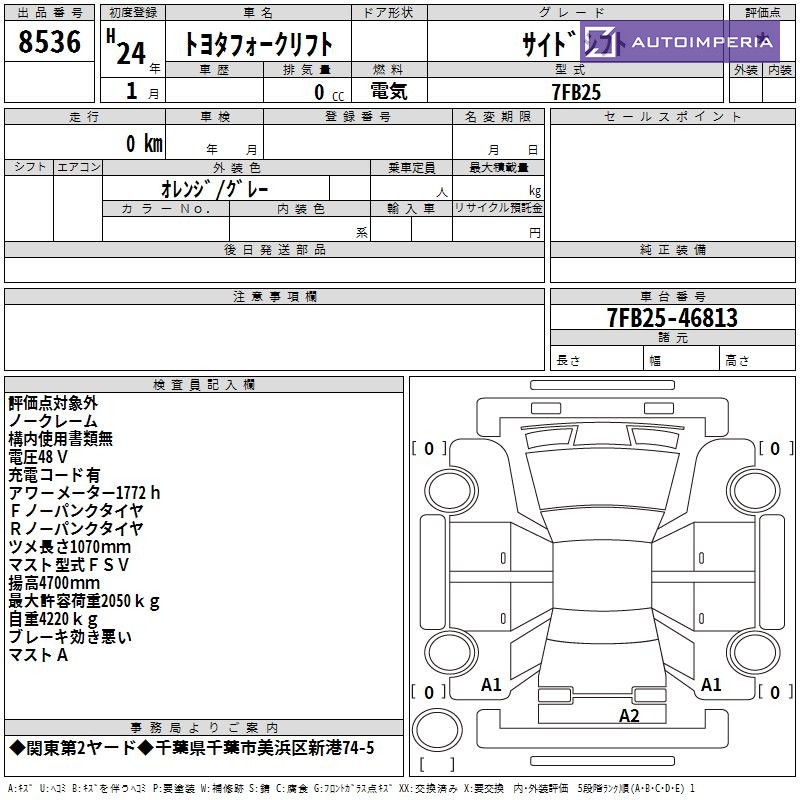The height and width of the screenshot is (800, 800).
Task: Click the "幅" dimension label
Action: coord(655,361)
